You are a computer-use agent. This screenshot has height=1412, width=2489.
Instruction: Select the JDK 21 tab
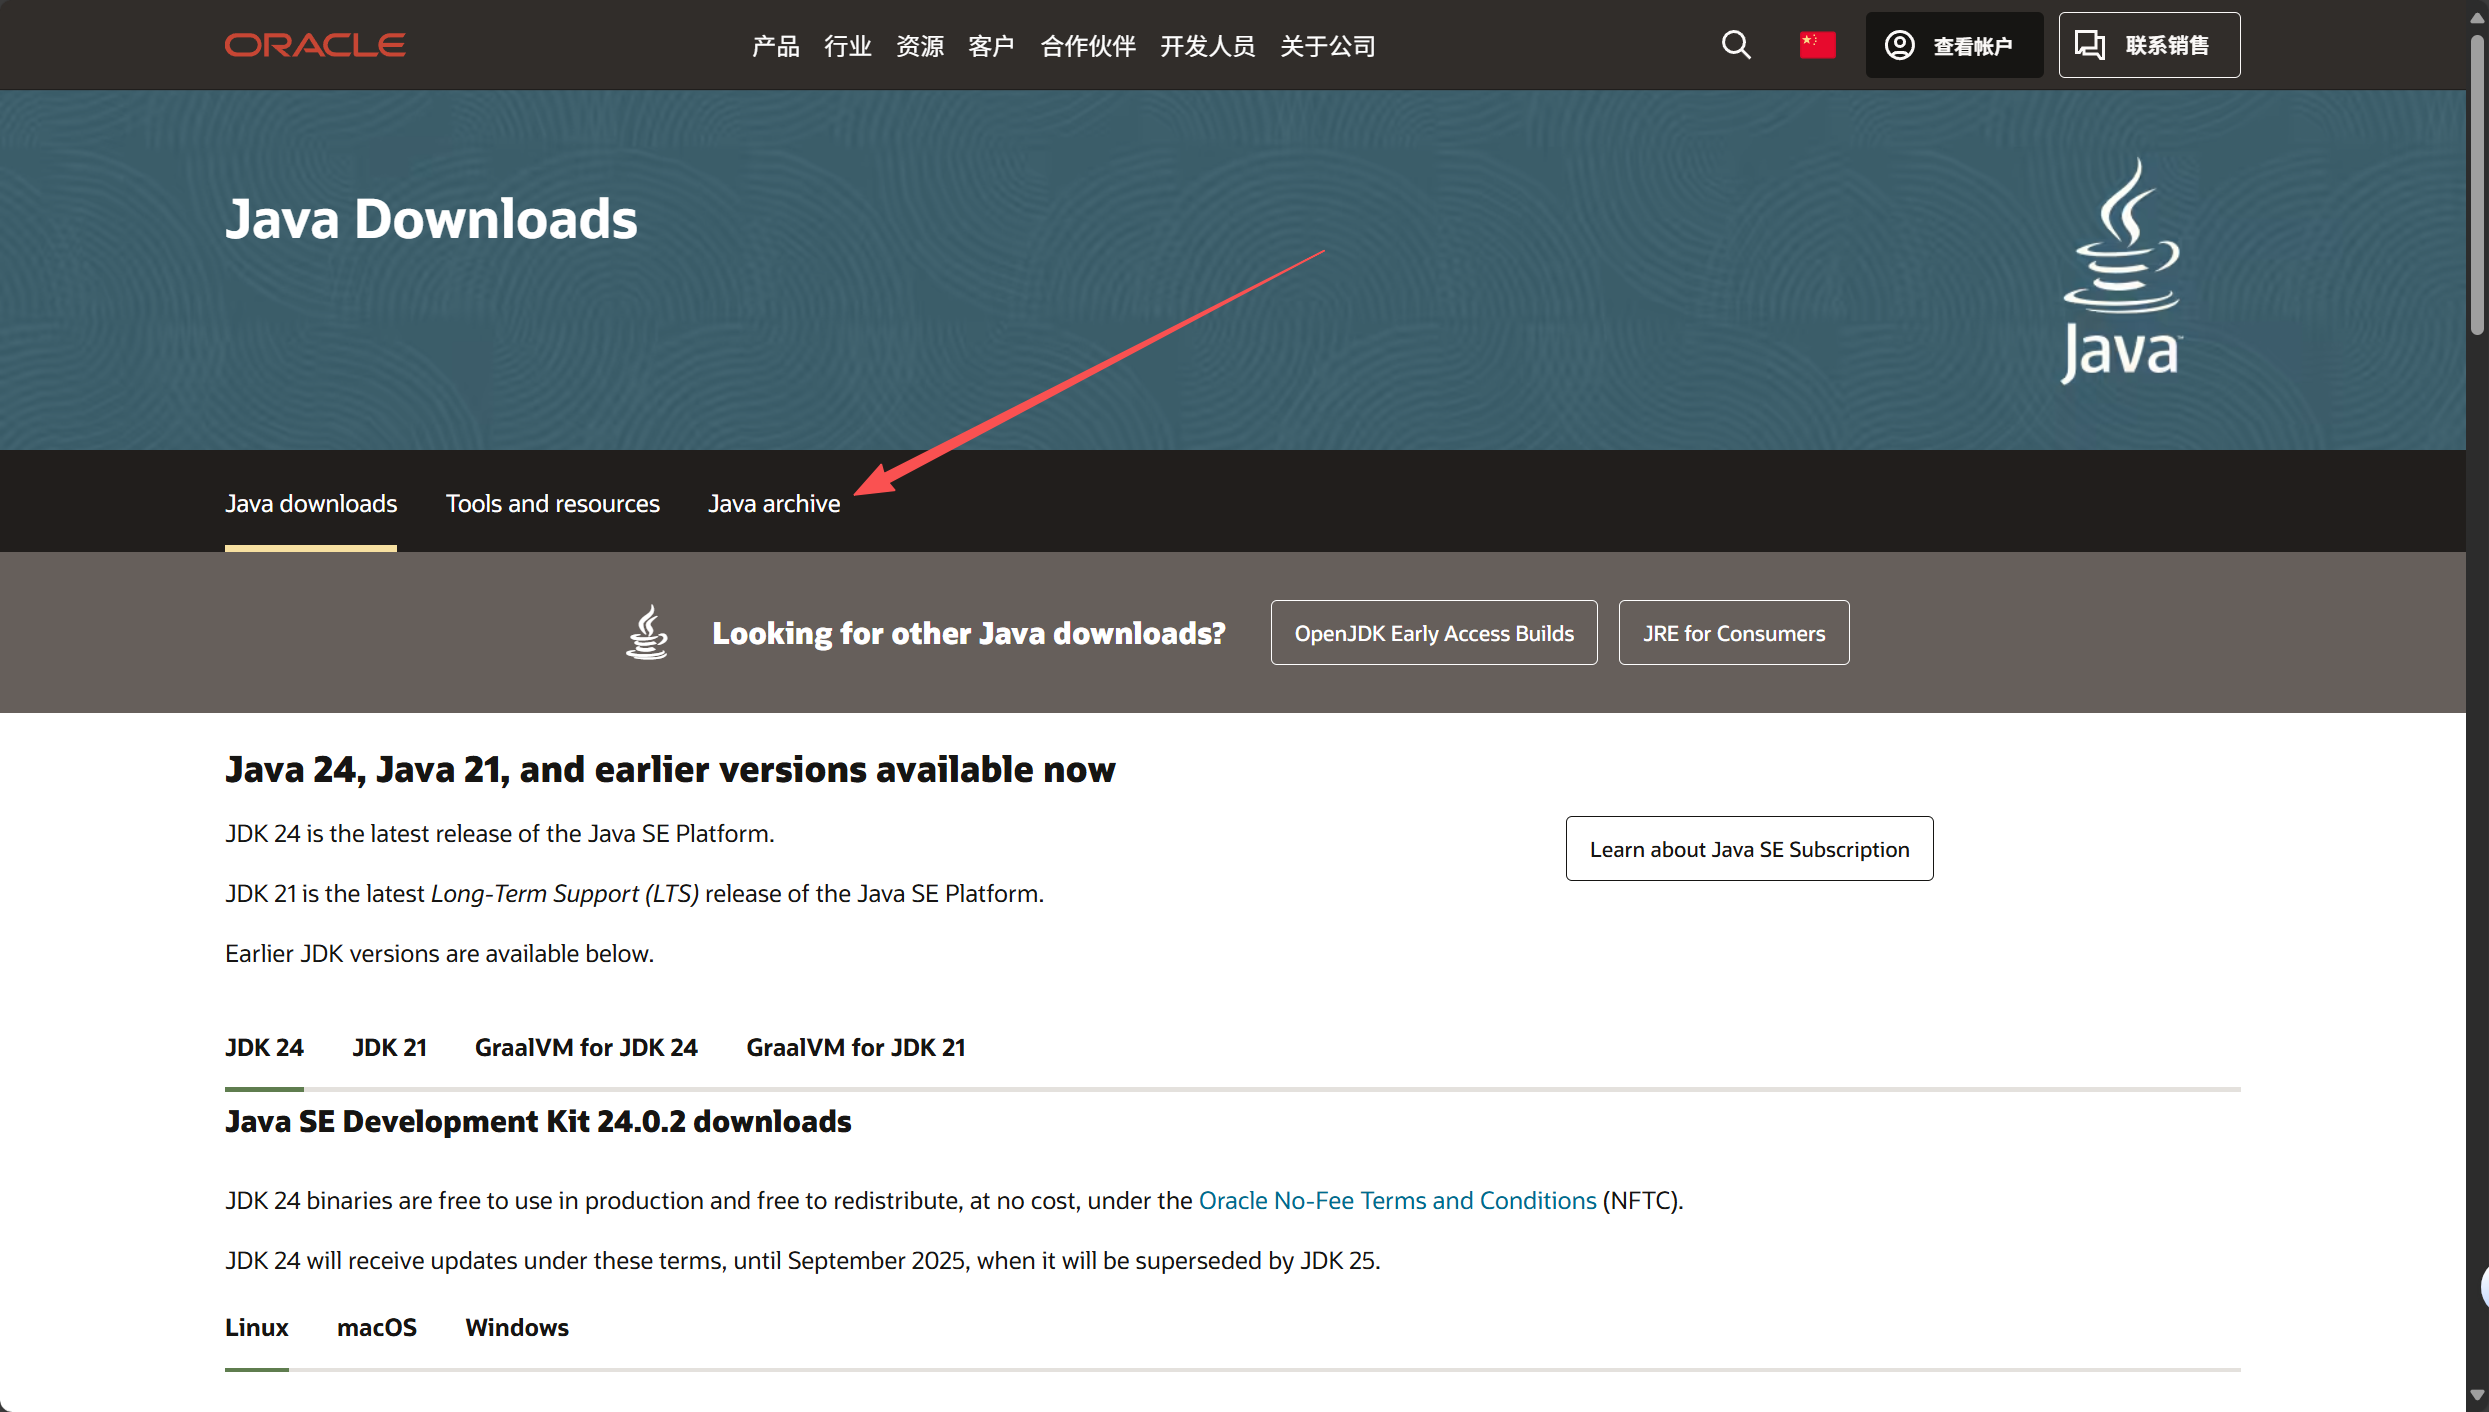click(389, 1047)
